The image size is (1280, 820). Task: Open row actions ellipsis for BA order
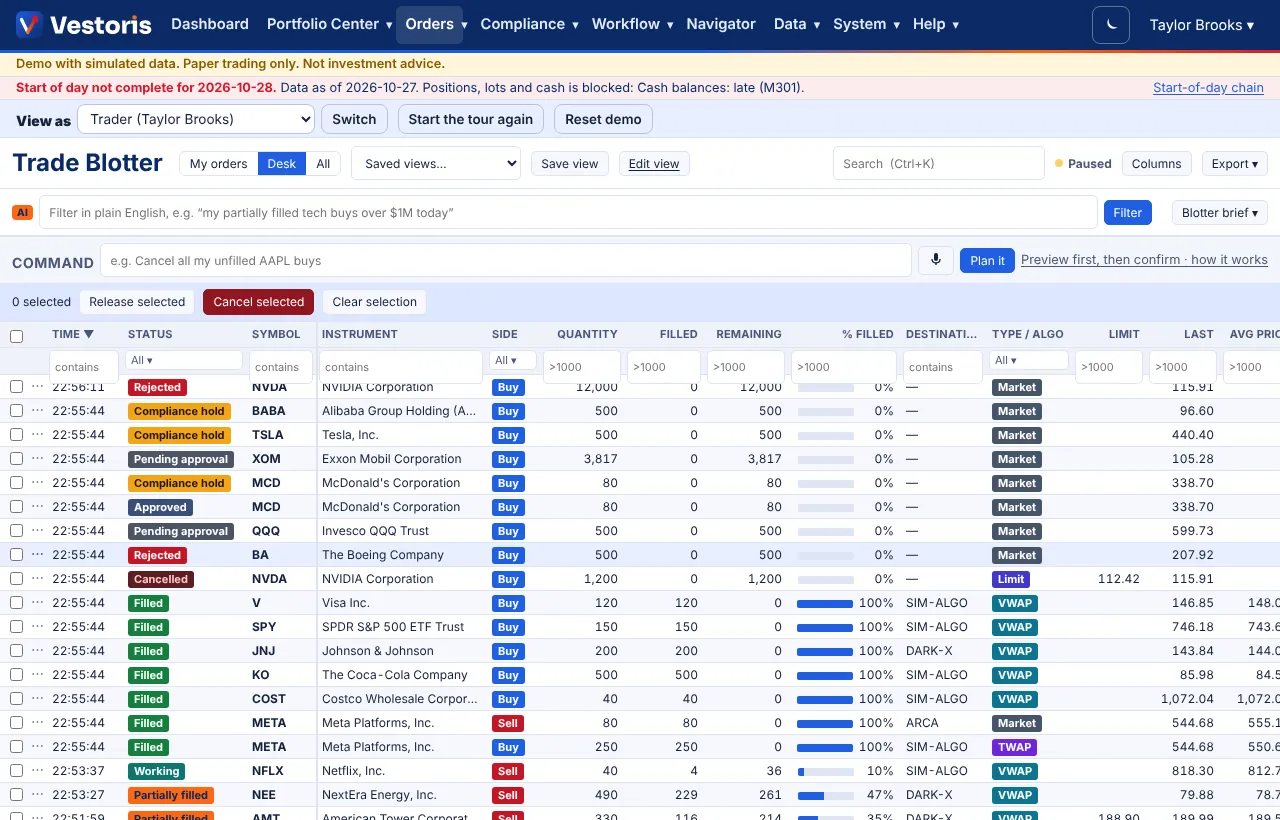[x=37, y=555]
